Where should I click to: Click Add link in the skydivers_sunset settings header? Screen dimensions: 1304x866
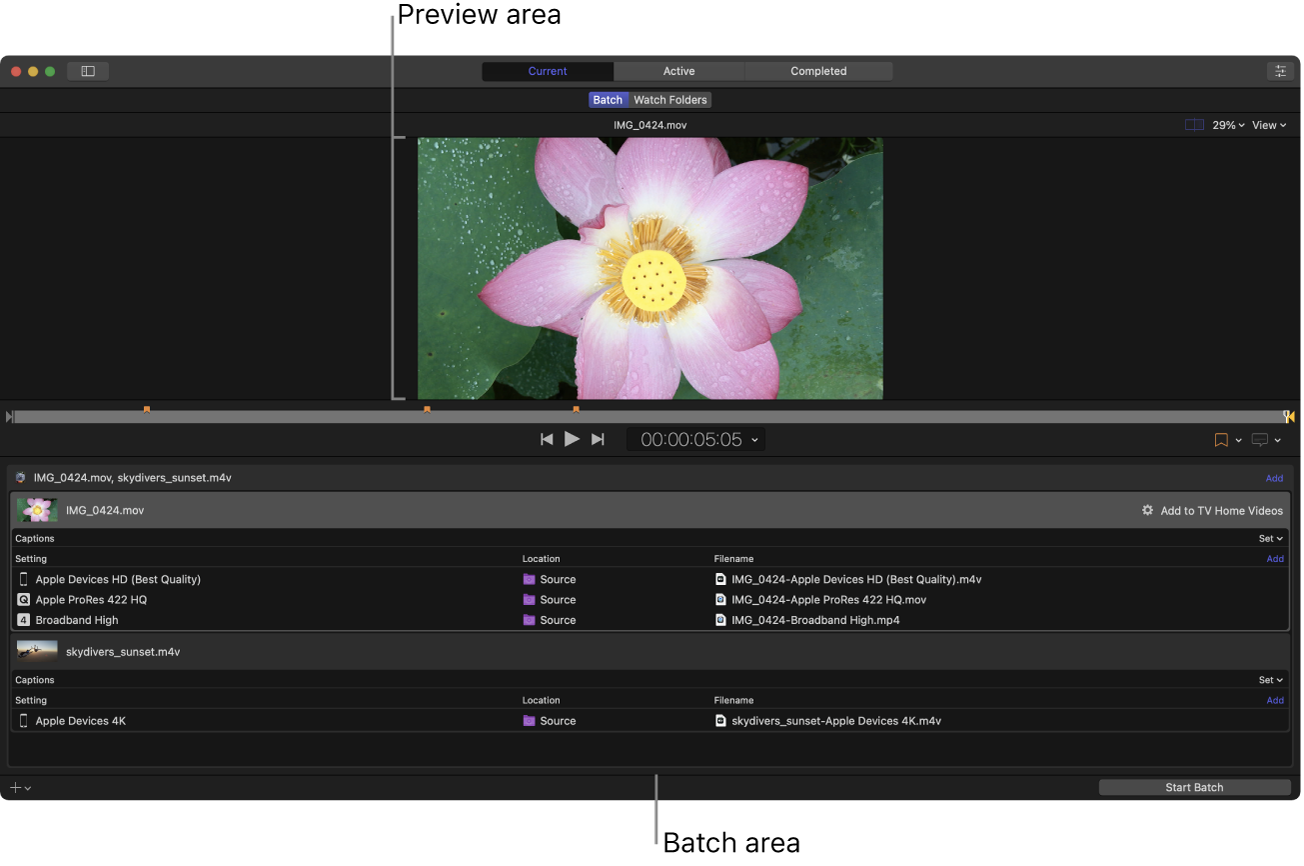coord(1275,700)
